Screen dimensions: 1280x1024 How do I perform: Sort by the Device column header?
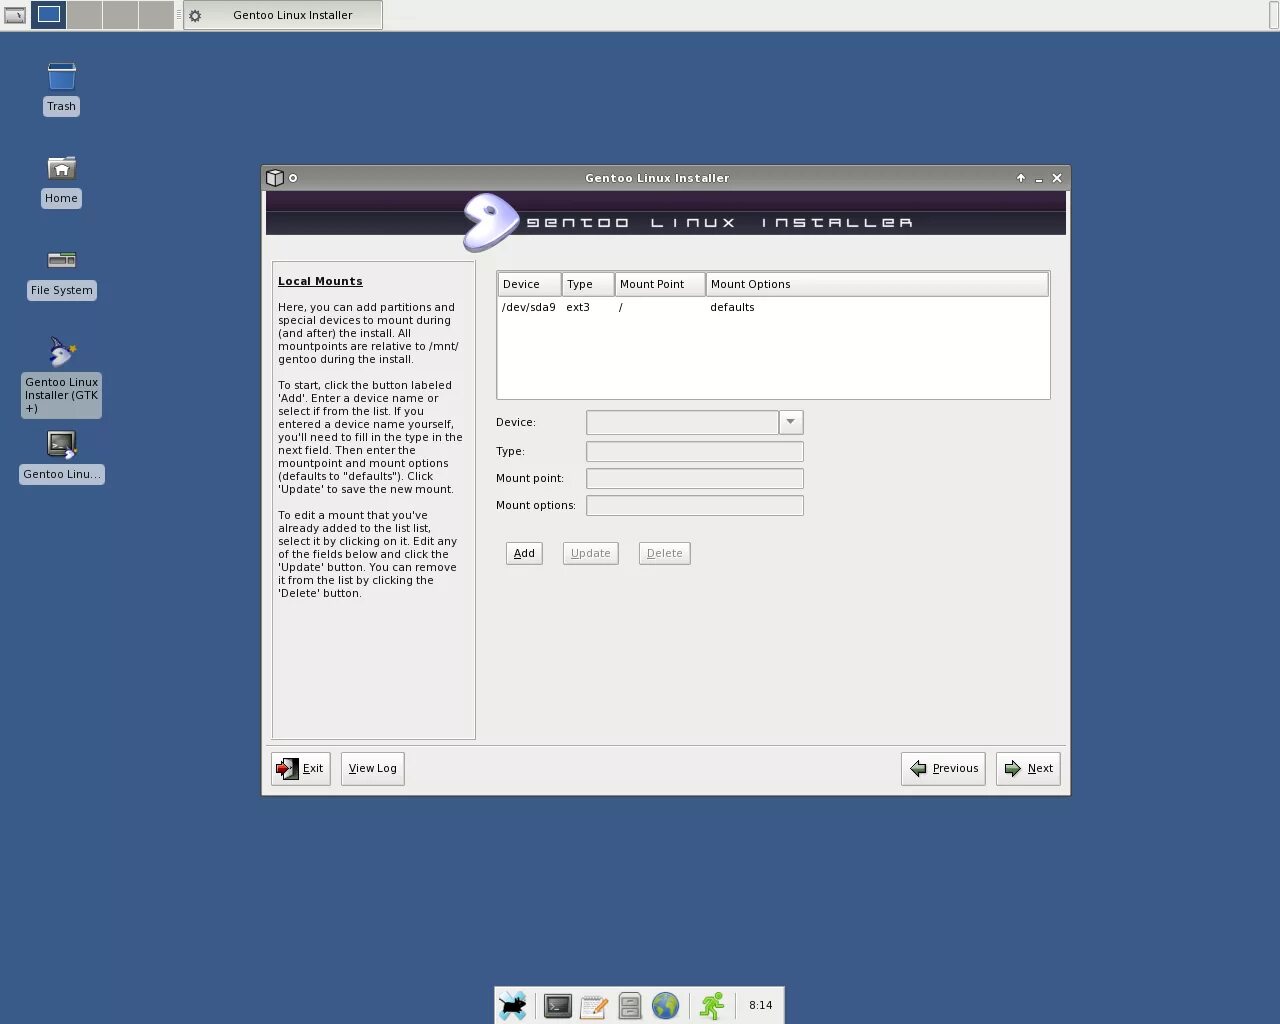[529, 284]
